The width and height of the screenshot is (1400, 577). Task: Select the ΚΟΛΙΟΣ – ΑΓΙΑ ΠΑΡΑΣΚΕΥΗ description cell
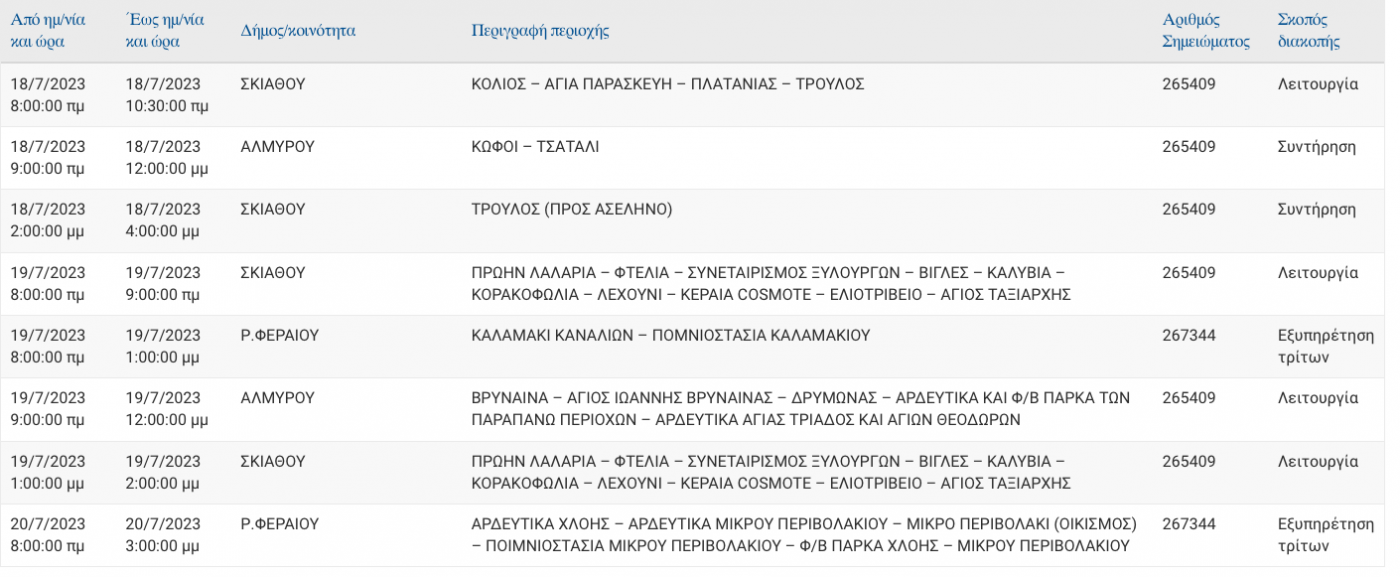667,84
